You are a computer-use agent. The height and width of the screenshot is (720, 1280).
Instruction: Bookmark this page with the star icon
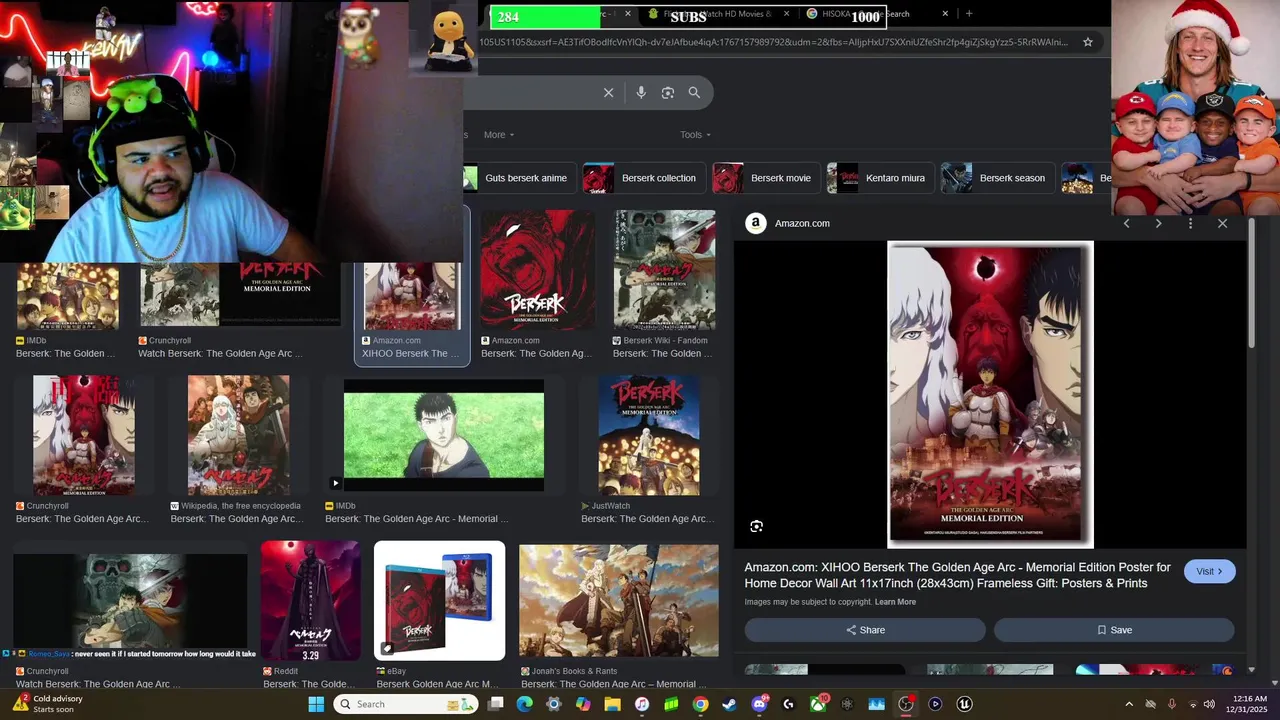[1088, 42]
